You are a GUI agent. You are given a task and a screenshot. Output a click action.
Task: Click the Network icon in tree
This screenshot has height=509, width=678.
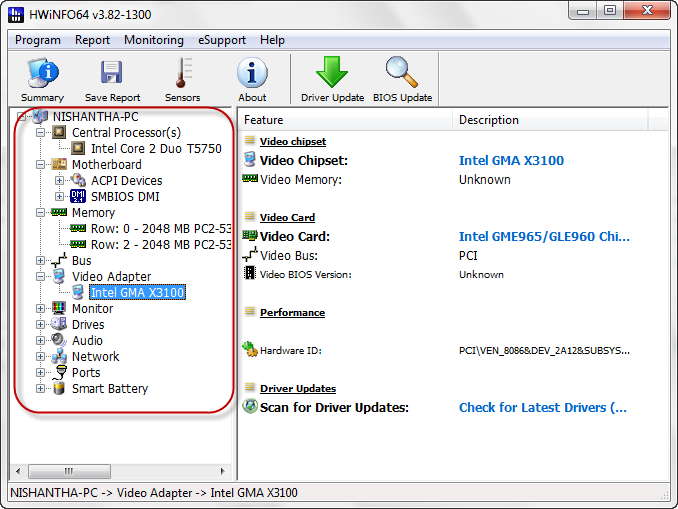[59, 356]
